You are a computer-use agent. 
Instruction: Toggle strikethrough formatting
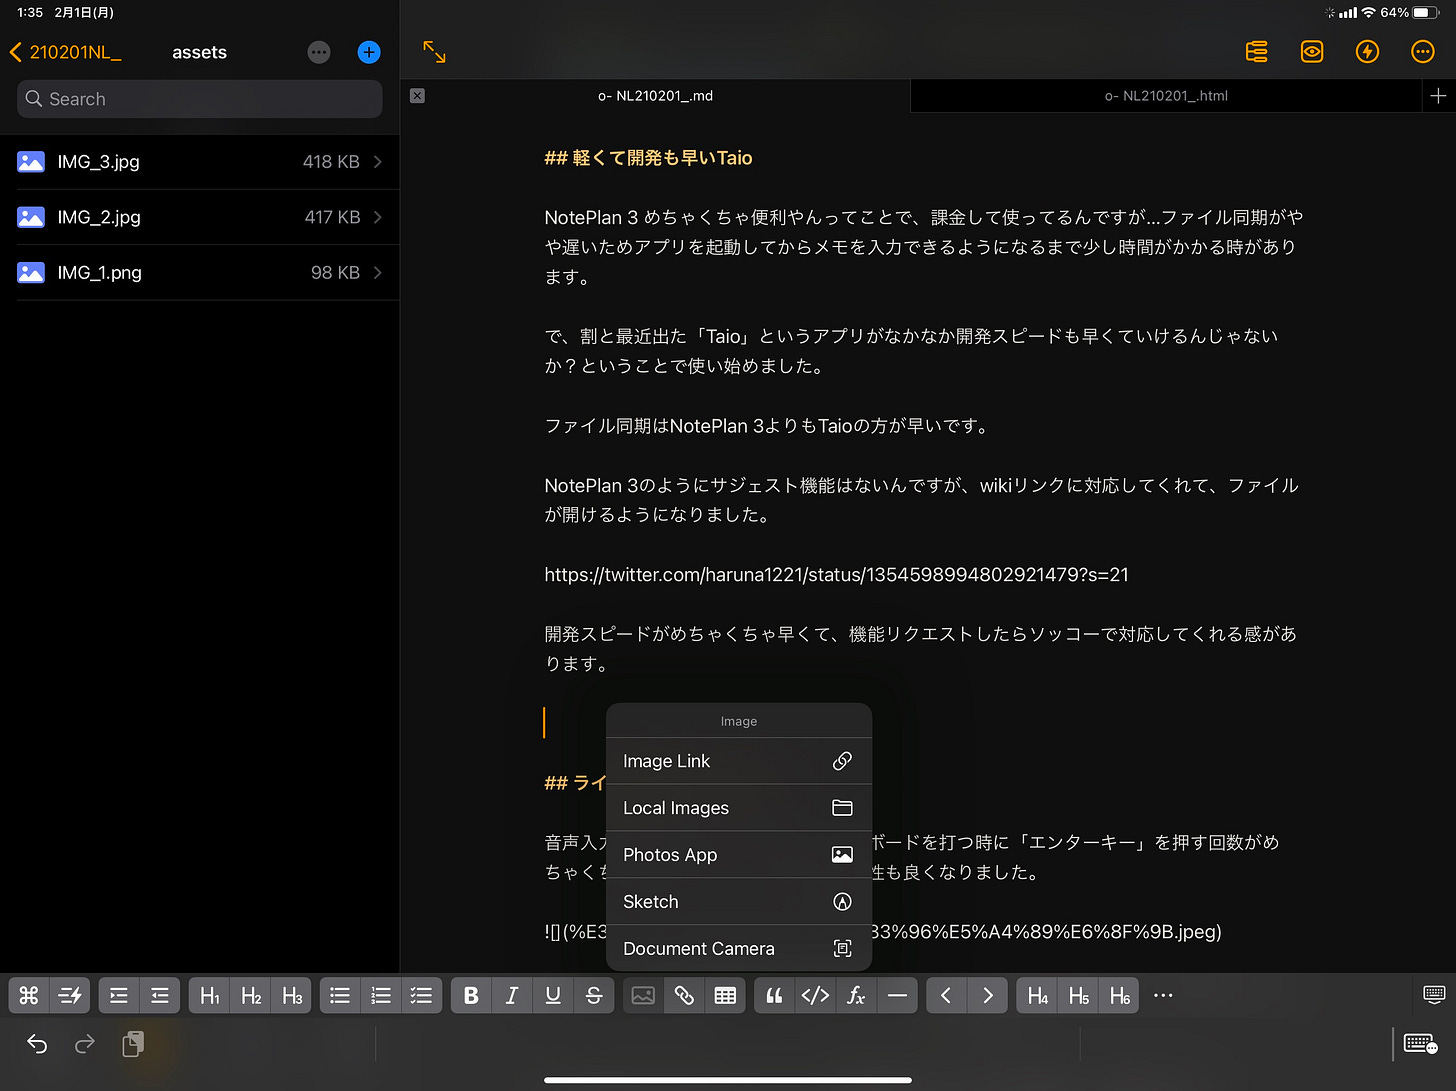pyautogui.click(x=594, y=995)
